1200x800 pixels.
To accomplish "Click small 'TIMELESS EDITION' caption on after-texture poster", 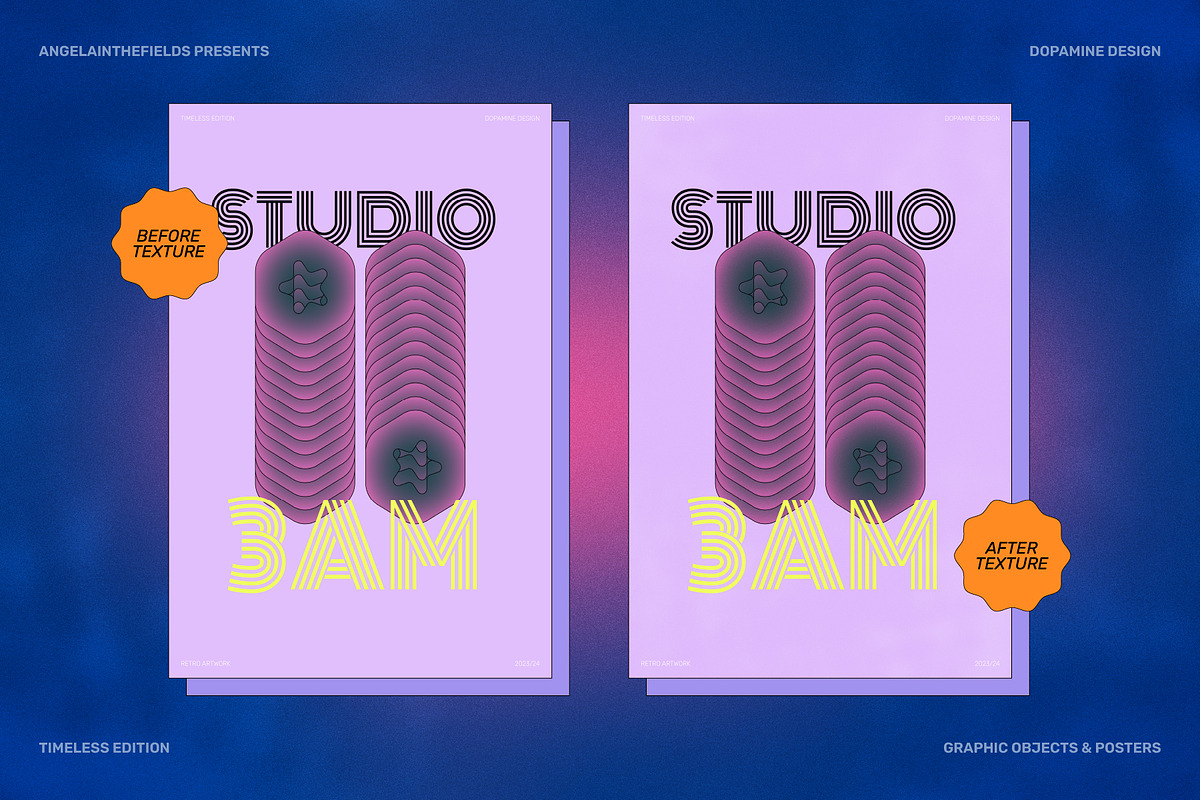I will point(667,118).
